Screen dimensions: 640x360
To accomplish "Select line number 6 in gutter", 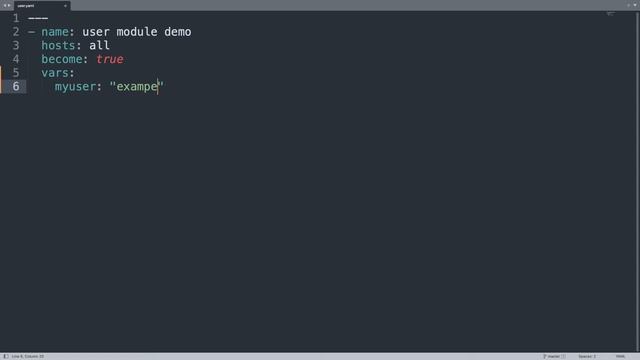I will (16, 86).
